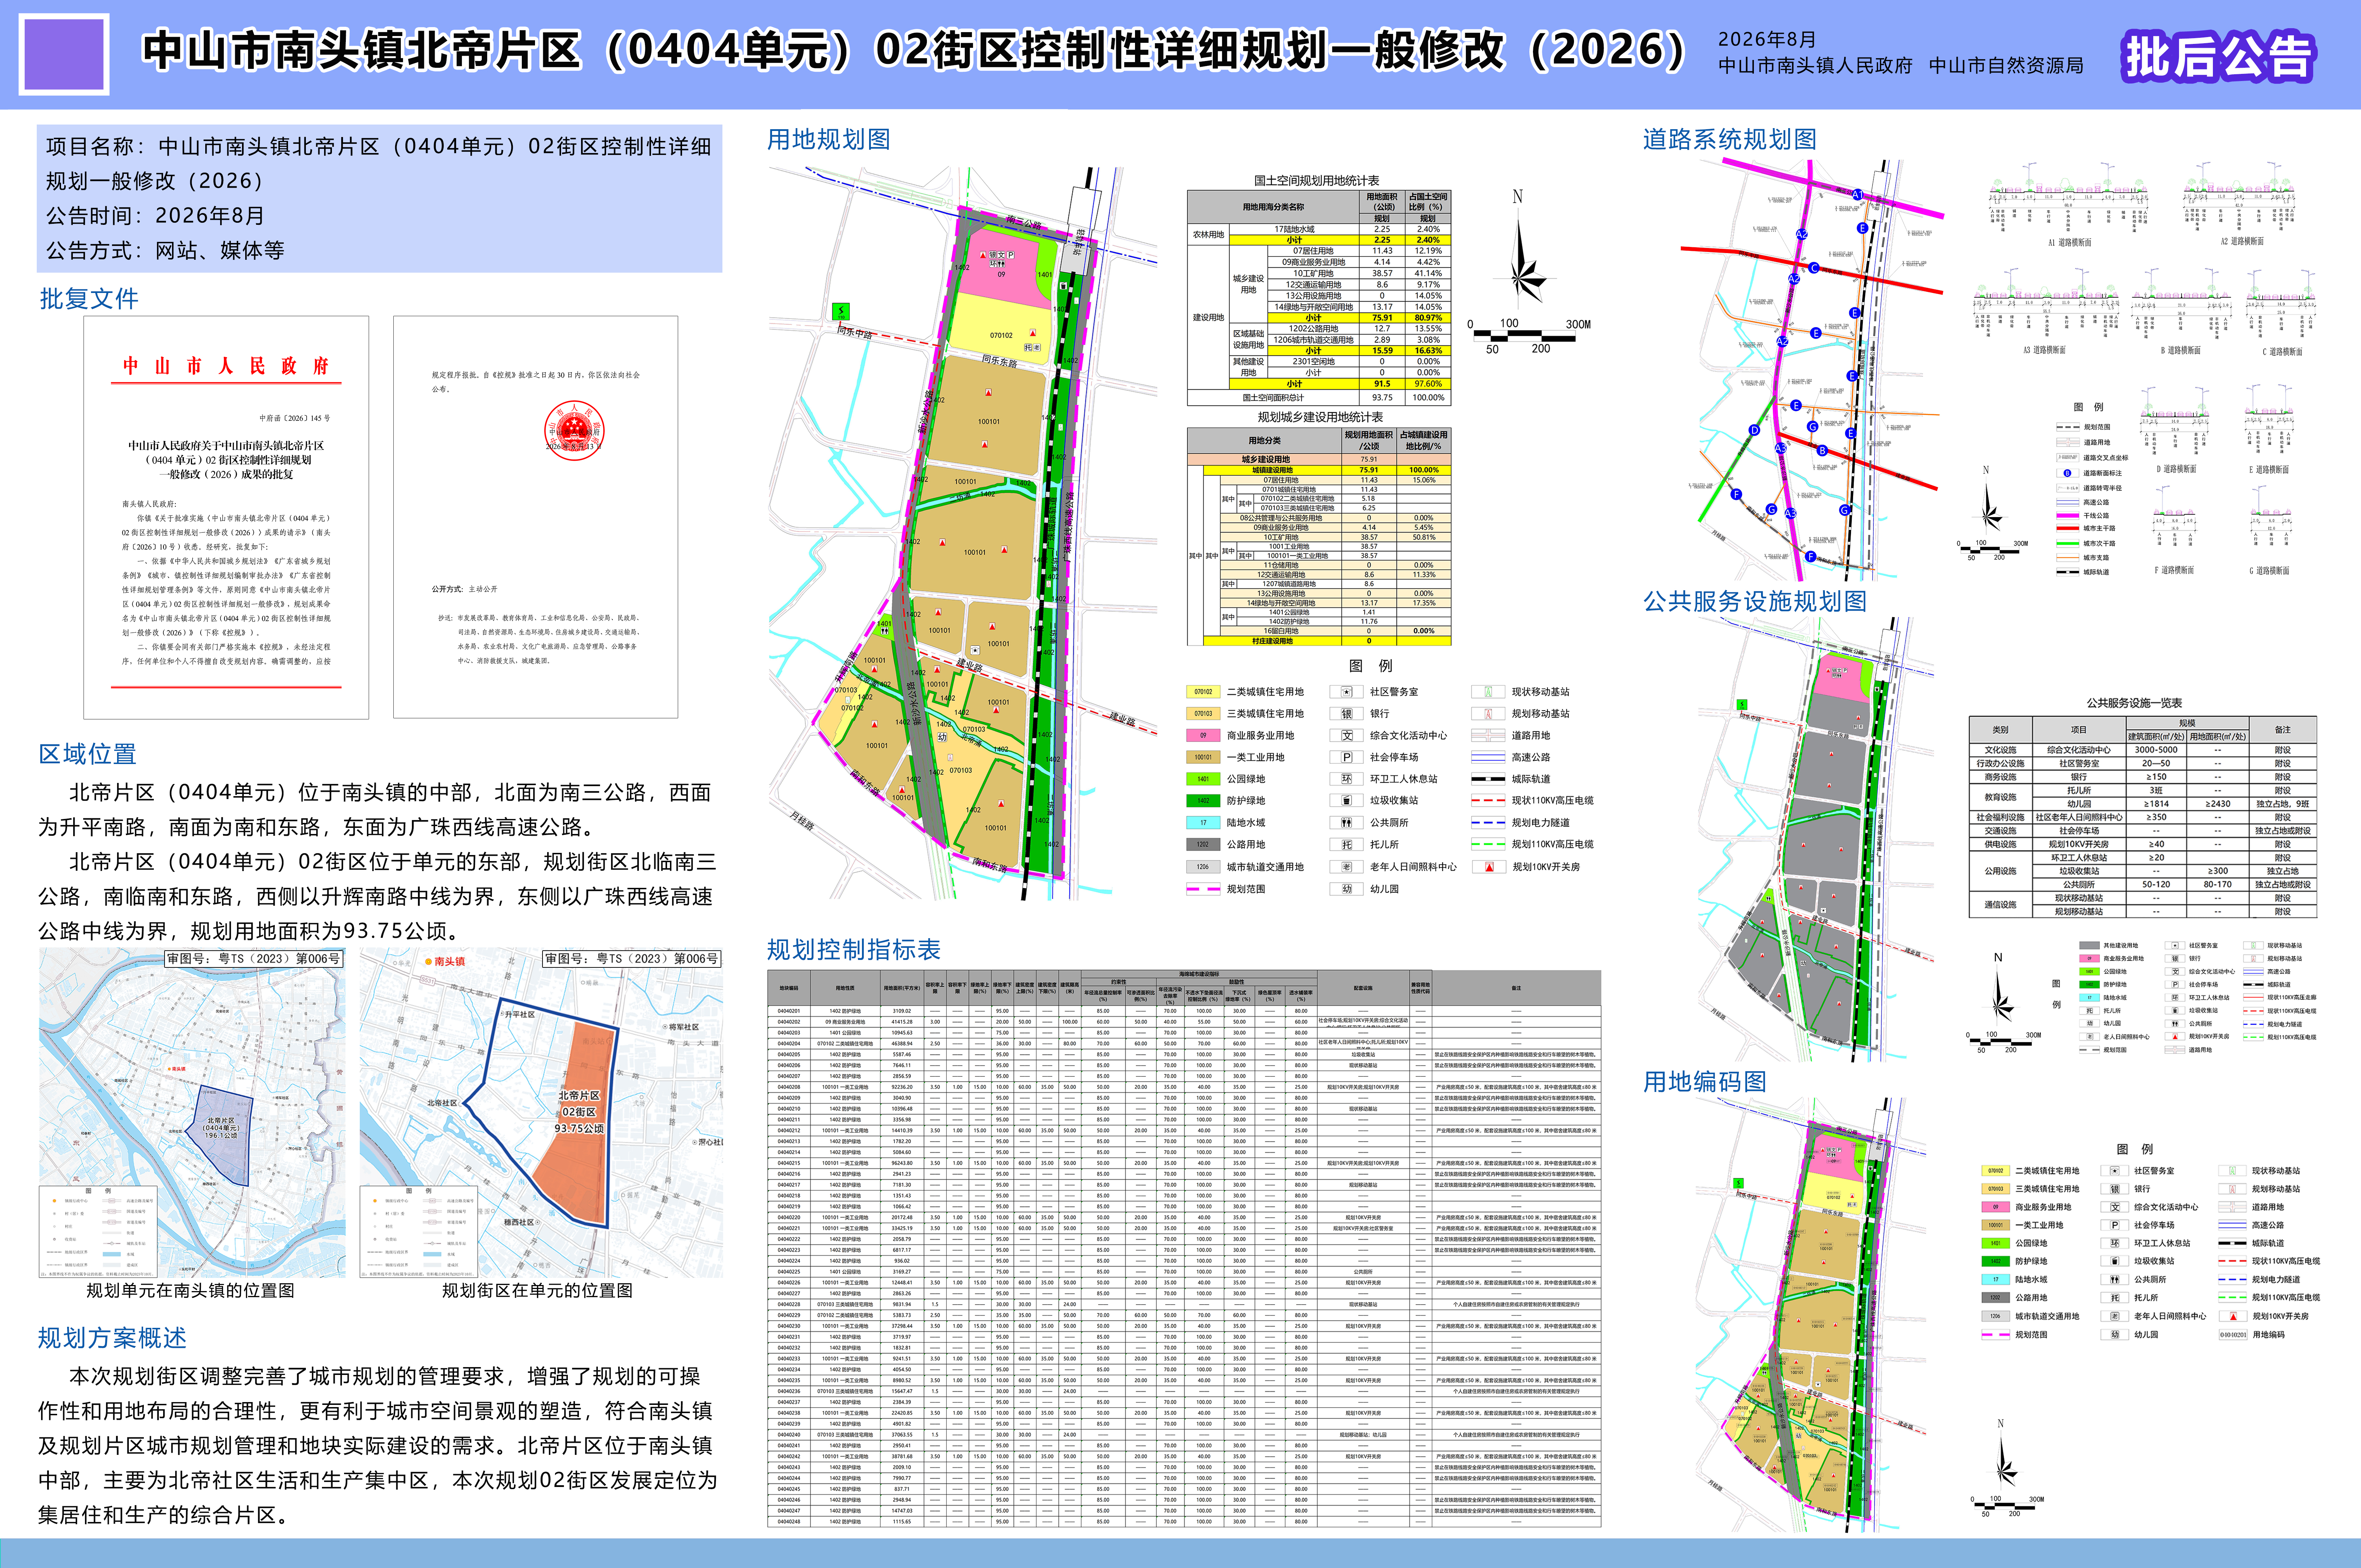Click the 规划控制指标表 section heading

click(854, 950)
